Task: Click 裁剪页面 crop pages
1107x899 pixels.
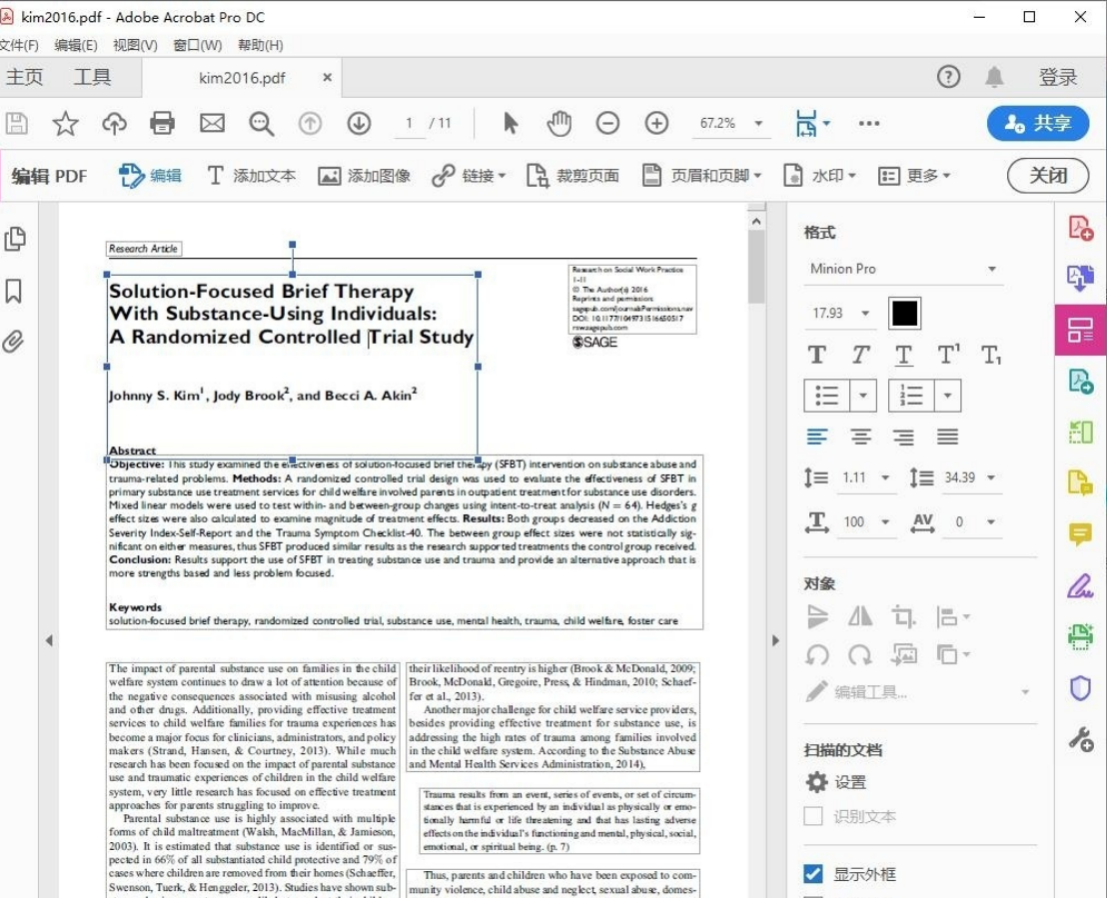Action: (x=573, y=175)
